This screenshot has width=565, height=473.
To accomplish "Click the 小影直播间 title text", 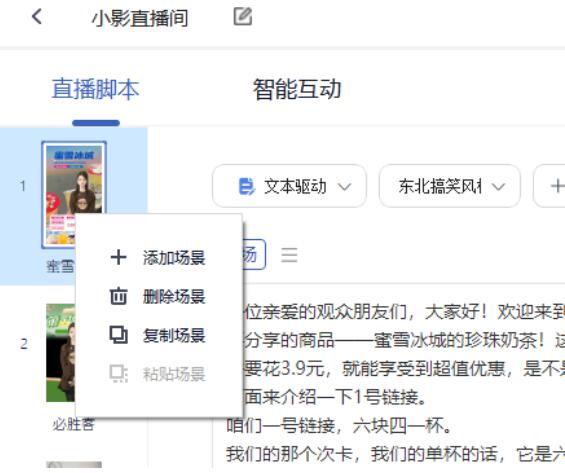I will pyautogui.click(x=140, y=18).
